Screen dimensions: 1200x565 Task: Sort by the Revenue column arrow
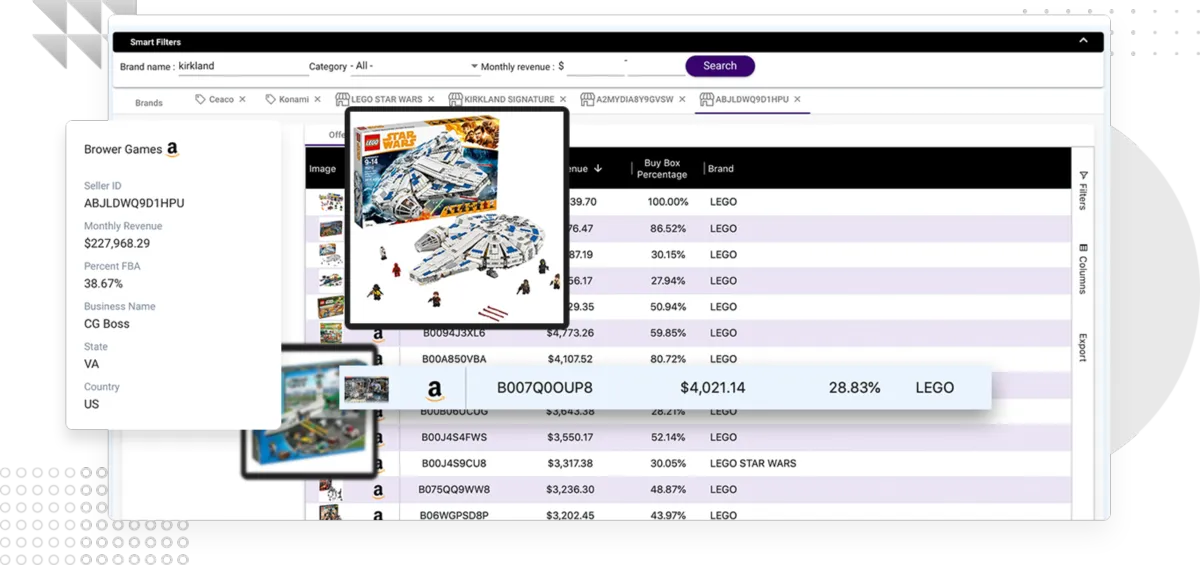[x=598, y=168]
